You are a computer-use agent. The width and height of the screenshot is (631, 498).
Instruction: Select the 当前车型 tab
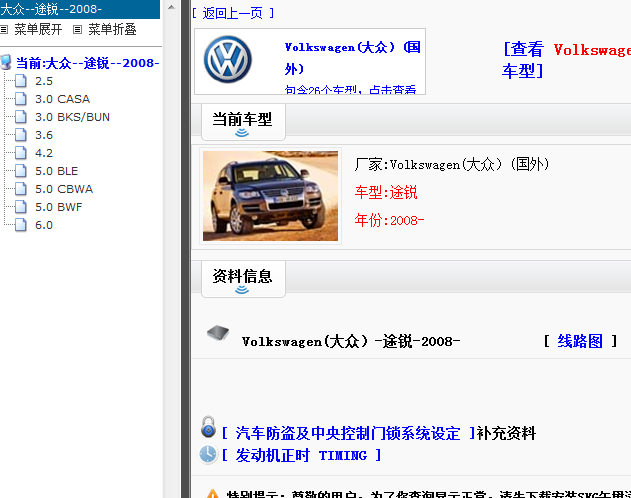(x=243, y=122)
